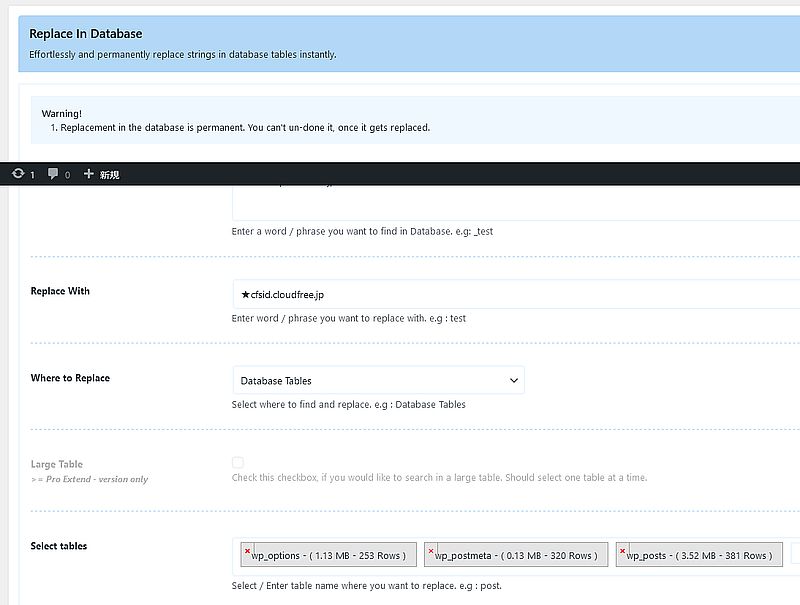Click the Pro Extend version only note

89,479
